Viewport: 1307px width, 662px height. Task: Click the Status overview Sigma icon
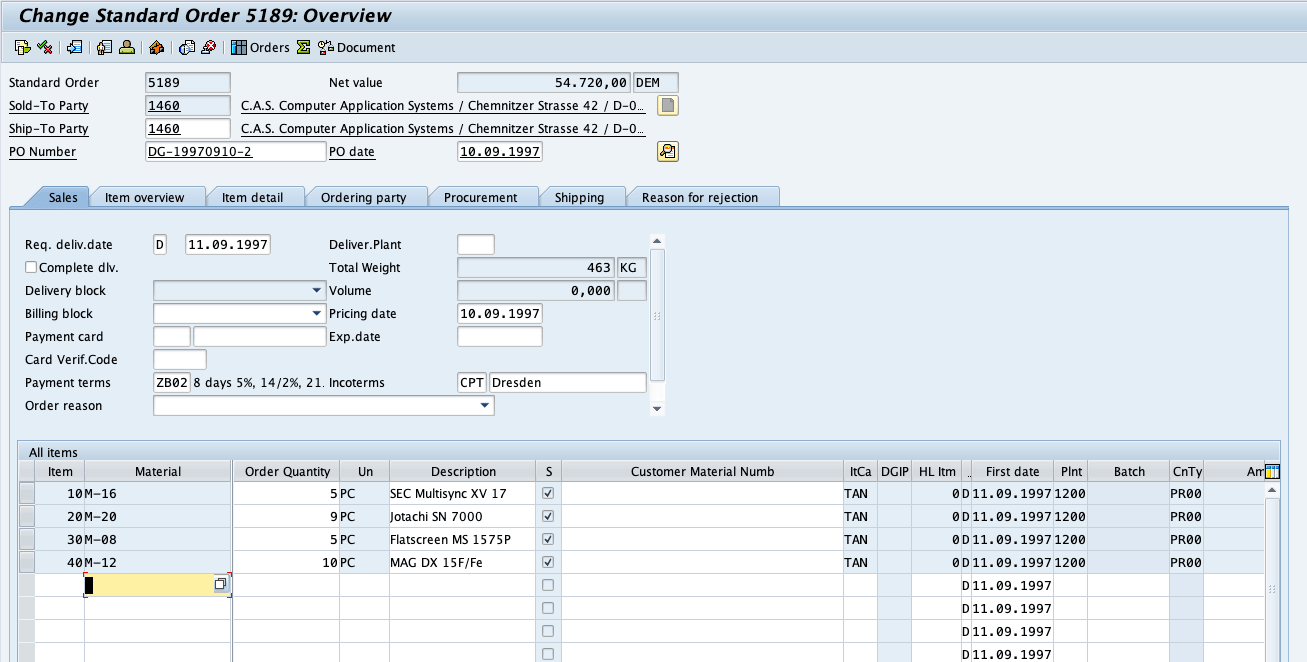[x=303, y=47]
